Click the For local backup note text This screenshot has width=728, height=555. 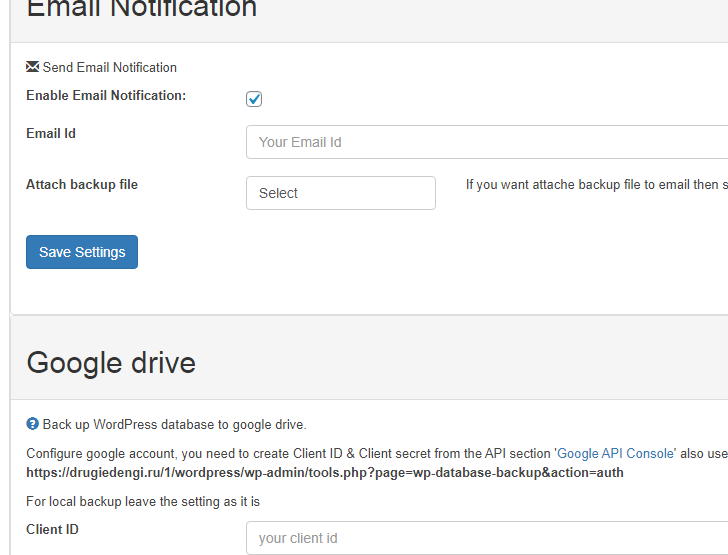click(143, 502)
